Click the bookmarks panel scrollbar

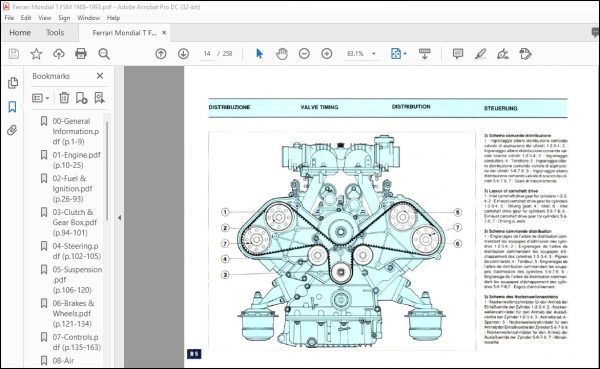click(x=107, y=170)
